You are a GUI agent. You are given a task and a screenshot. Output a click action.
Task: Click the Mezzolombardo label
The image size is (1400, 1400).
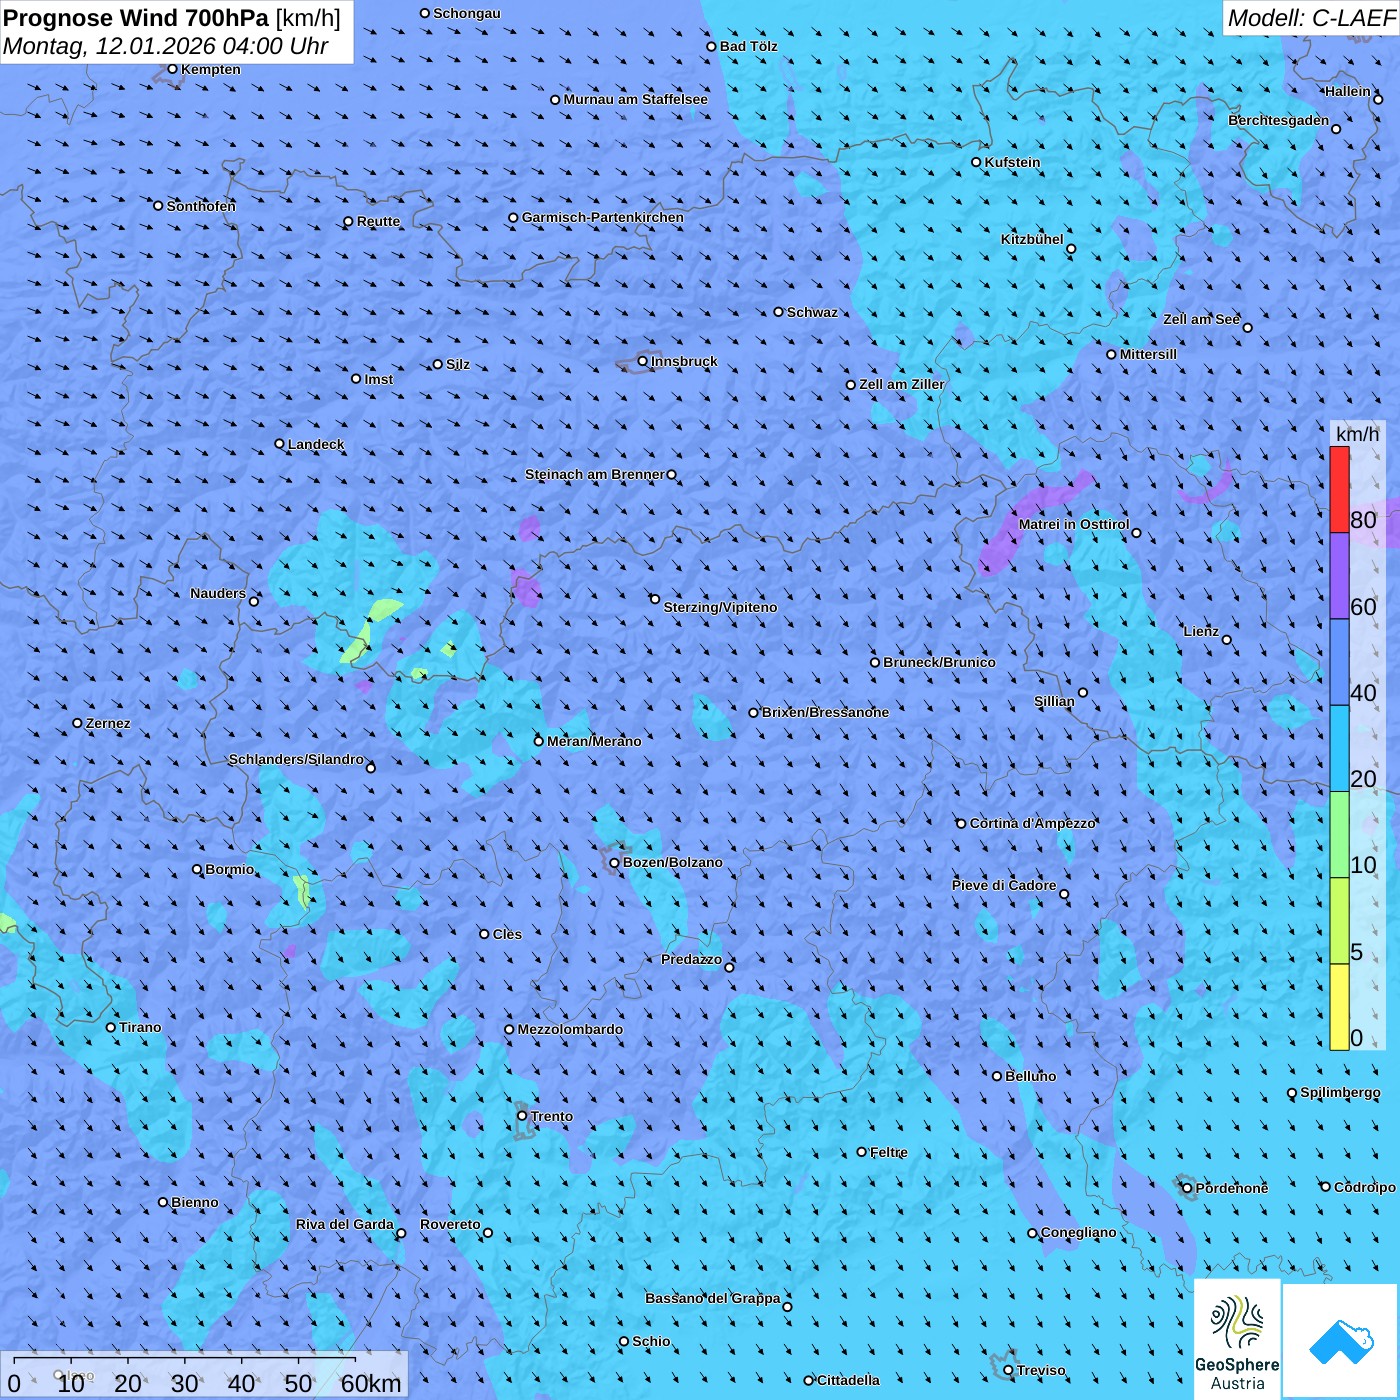pos(570,1029)
